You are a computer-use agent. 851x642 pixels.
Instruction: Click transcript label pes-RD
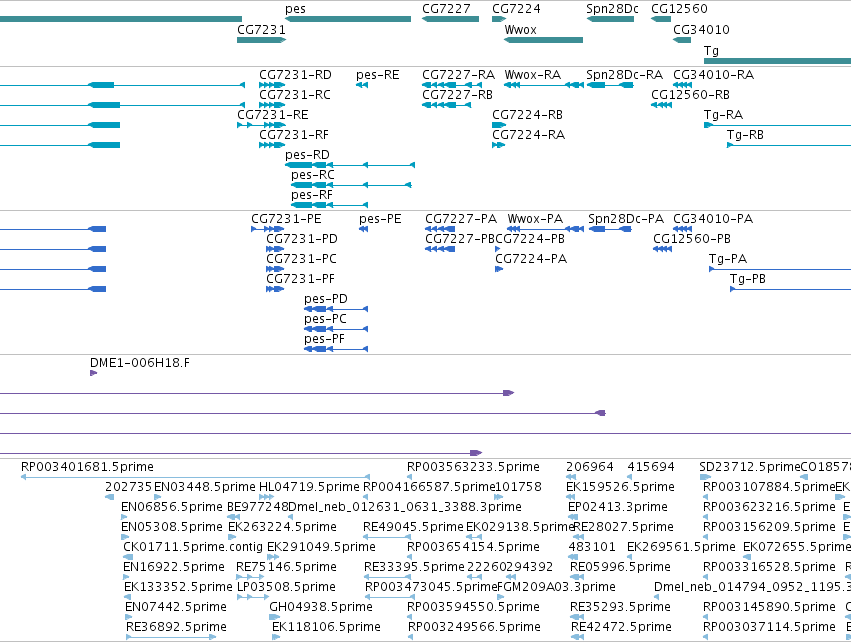(307, 155)
